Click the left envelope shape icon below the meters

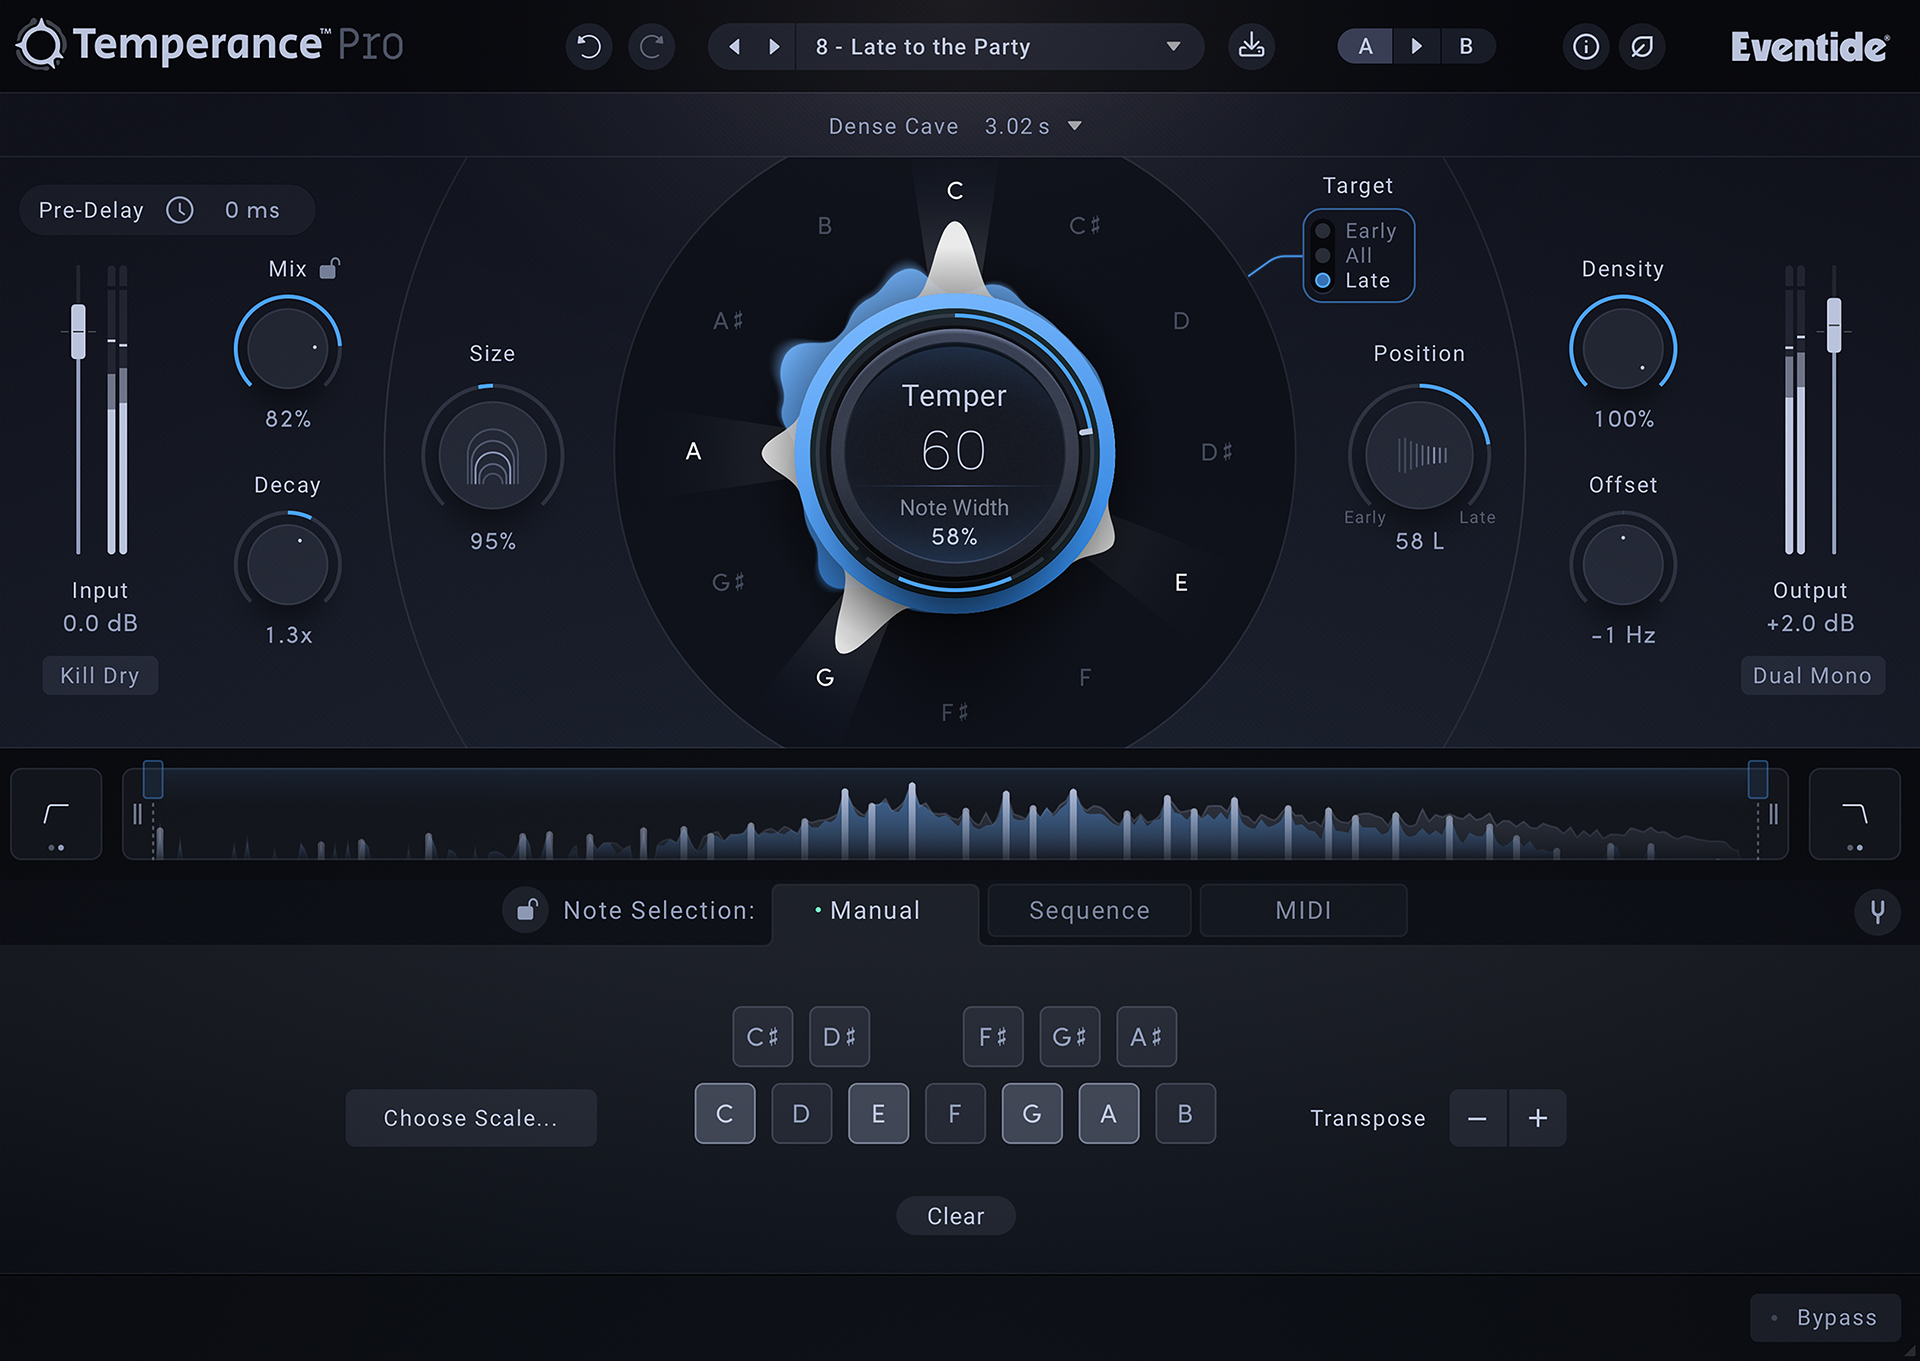[55, 813]
